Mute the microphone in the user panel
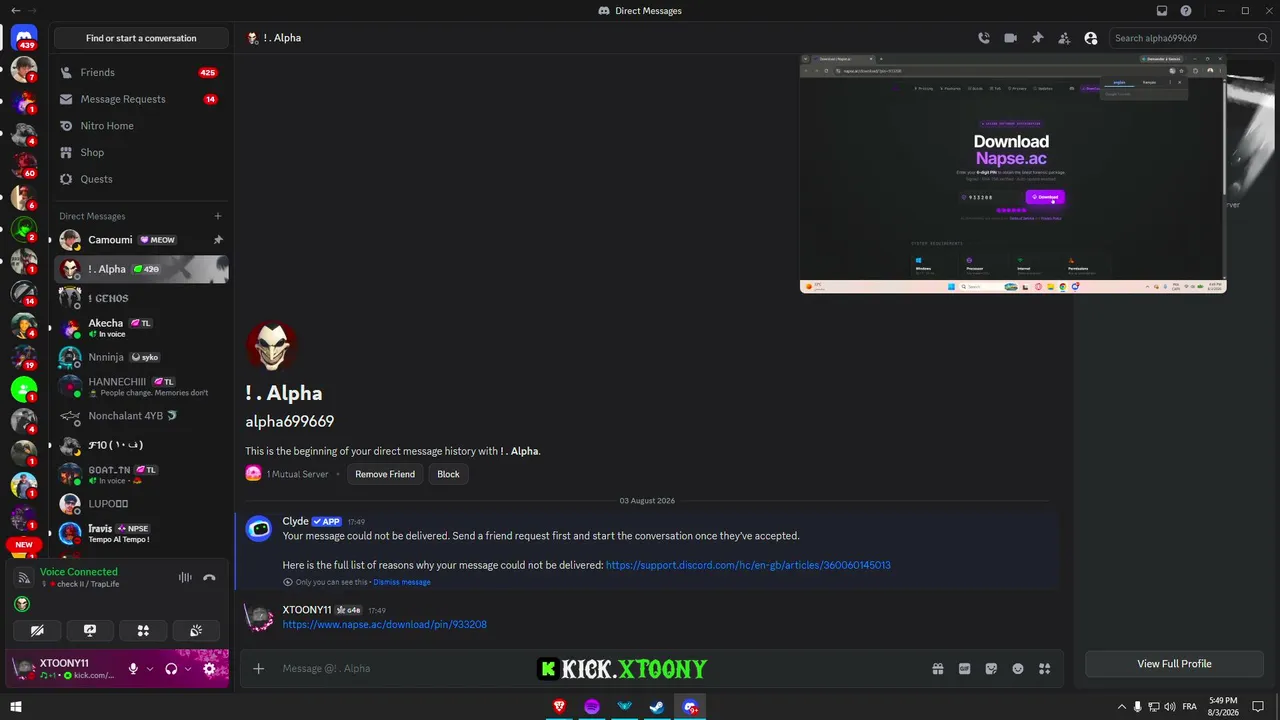The image size is (1280, 720). click(x=133, y=669)
